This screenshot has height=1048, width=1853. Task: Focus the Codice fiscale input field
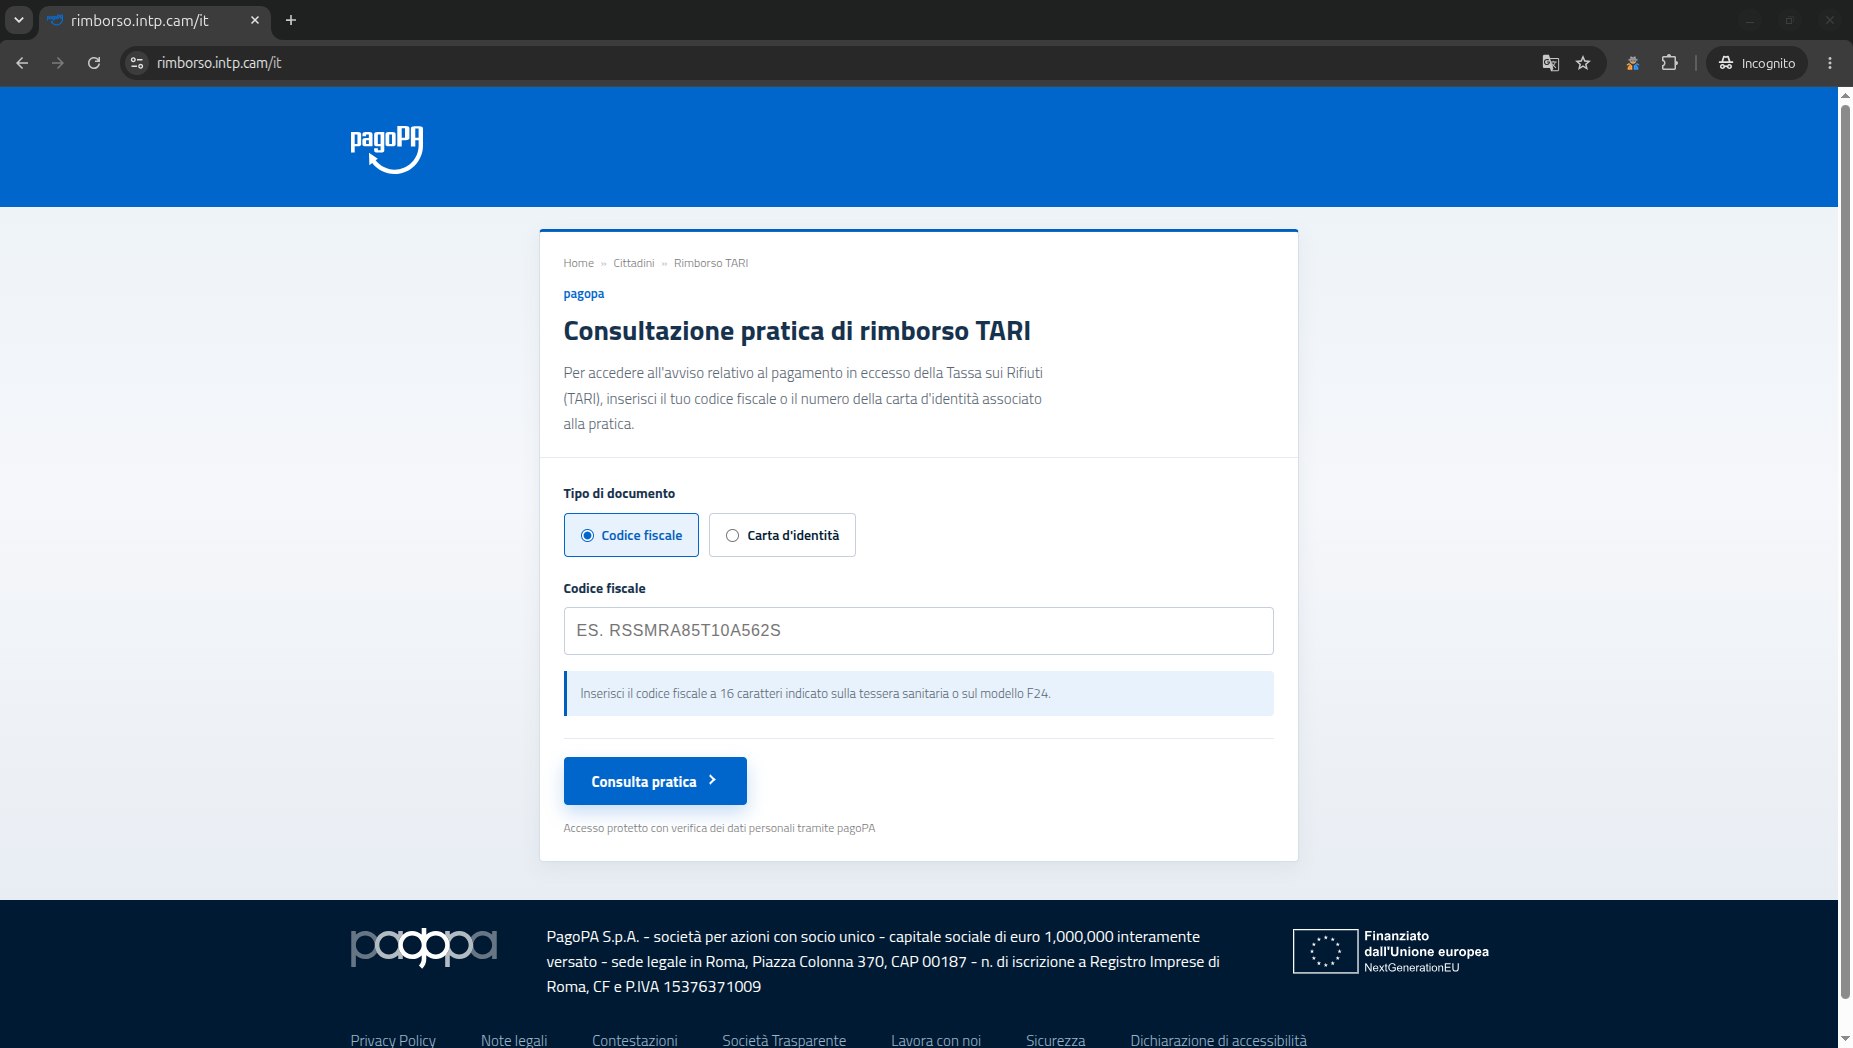pos(918,631)
